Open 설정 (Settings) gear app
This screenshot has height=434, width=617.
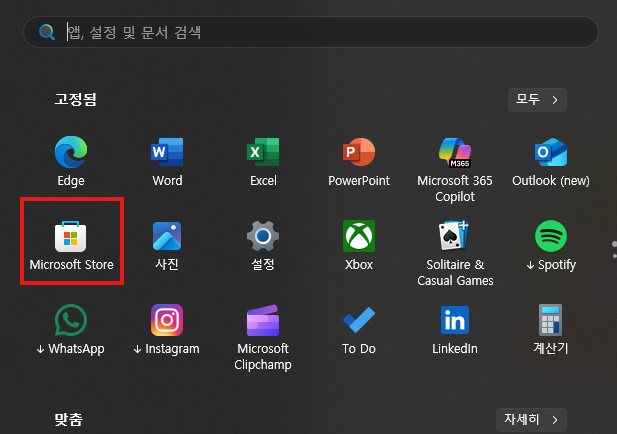tap(263, 246)
